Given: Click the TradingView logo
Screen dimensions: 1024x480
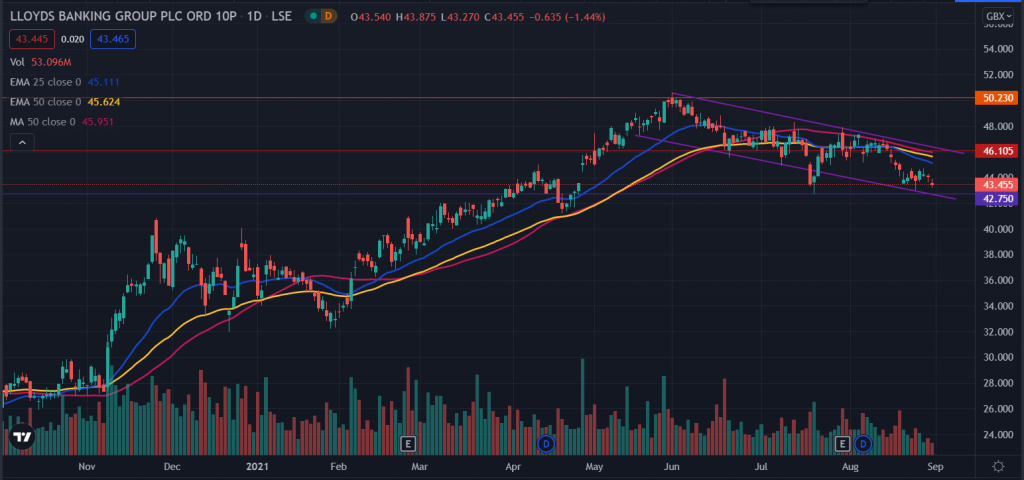Looking at the screenshot, I should (x=22, y=438).
